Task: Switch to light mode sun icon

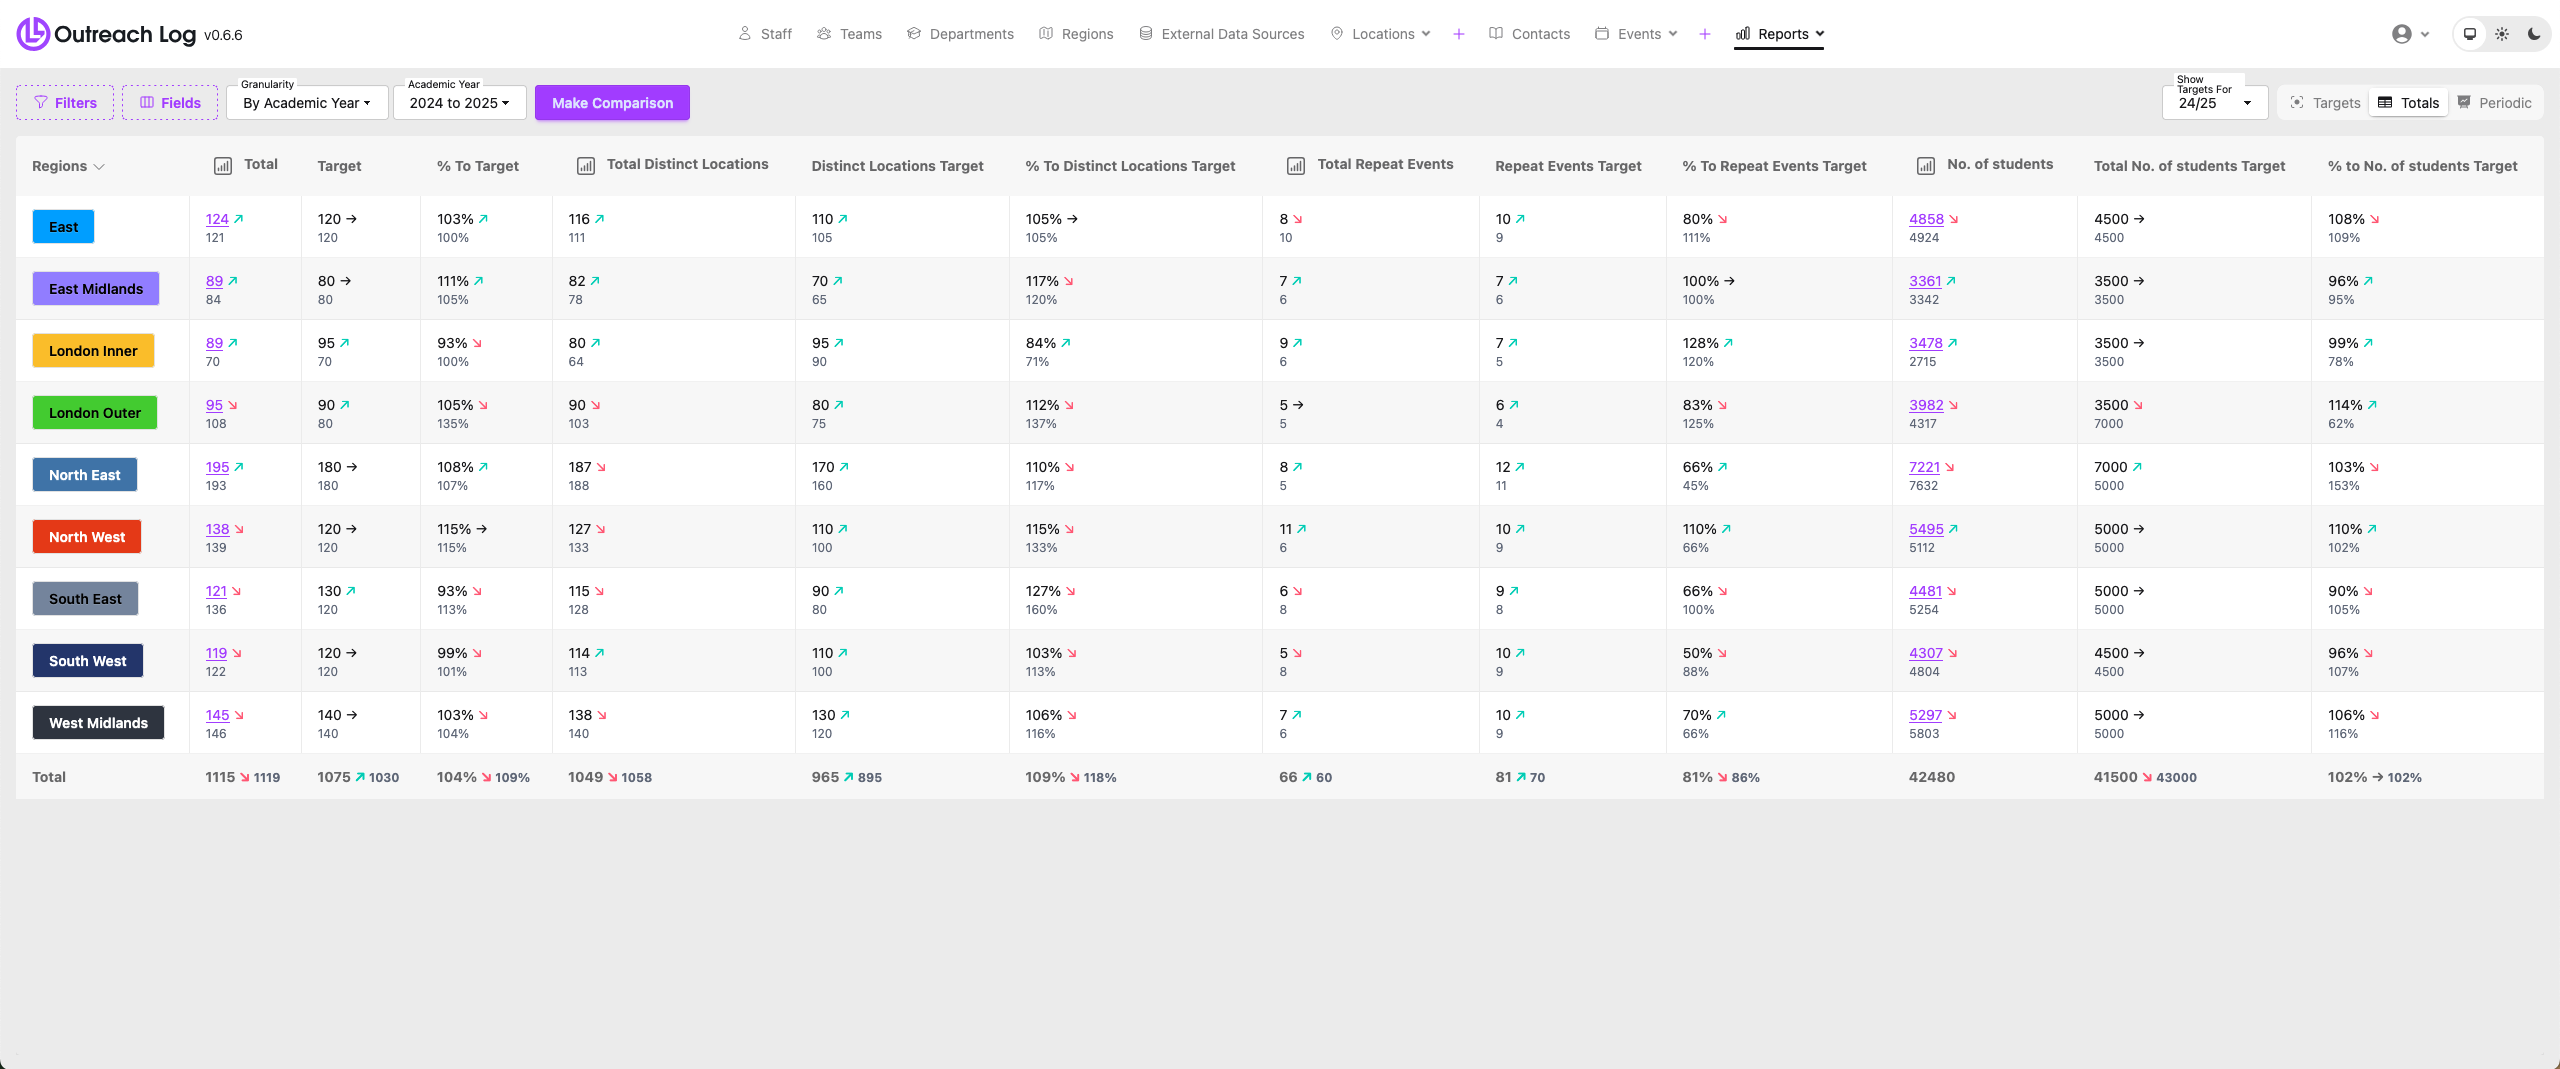Action: (2502, 34)
